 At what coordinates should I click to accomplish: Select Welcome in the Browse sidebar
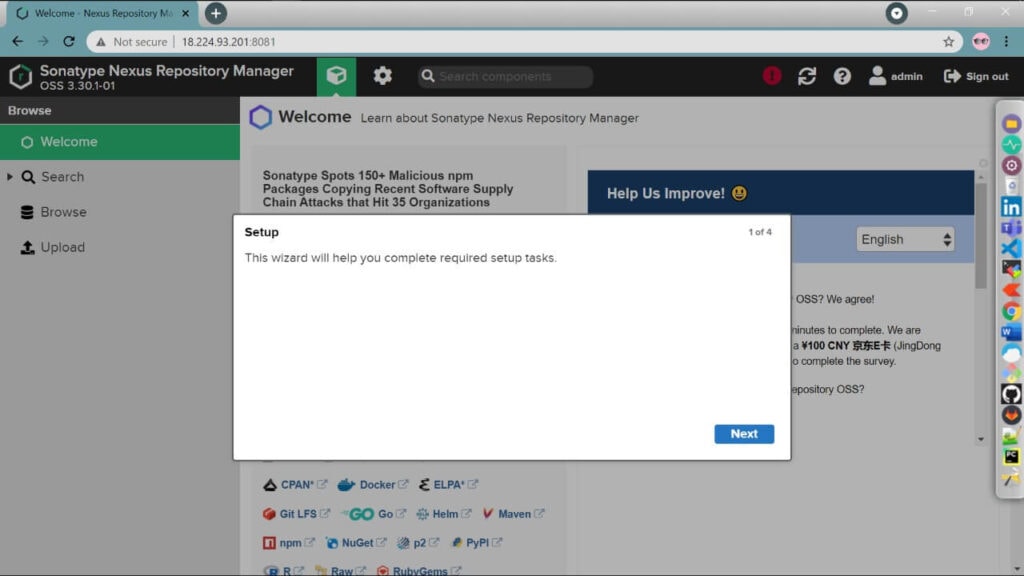pyautogui.click(x=120, y=142)
